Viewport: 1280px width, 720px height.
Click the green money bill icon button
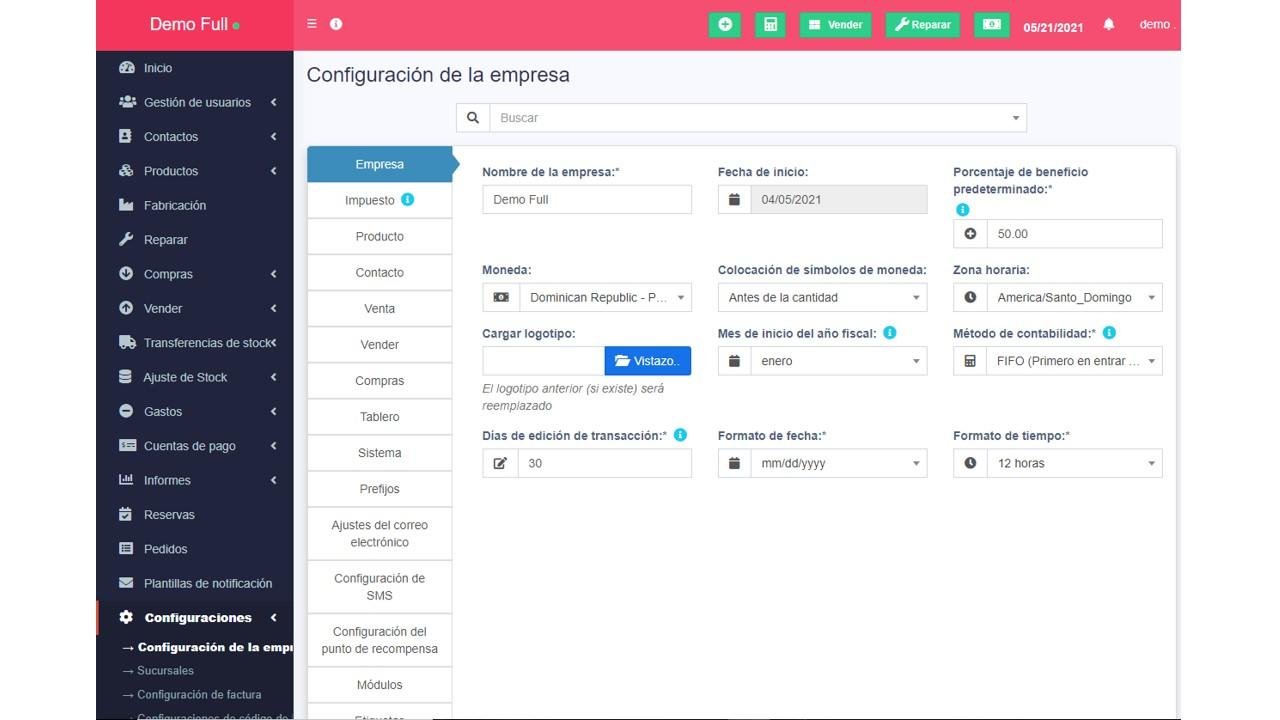[x=991, y=25]
